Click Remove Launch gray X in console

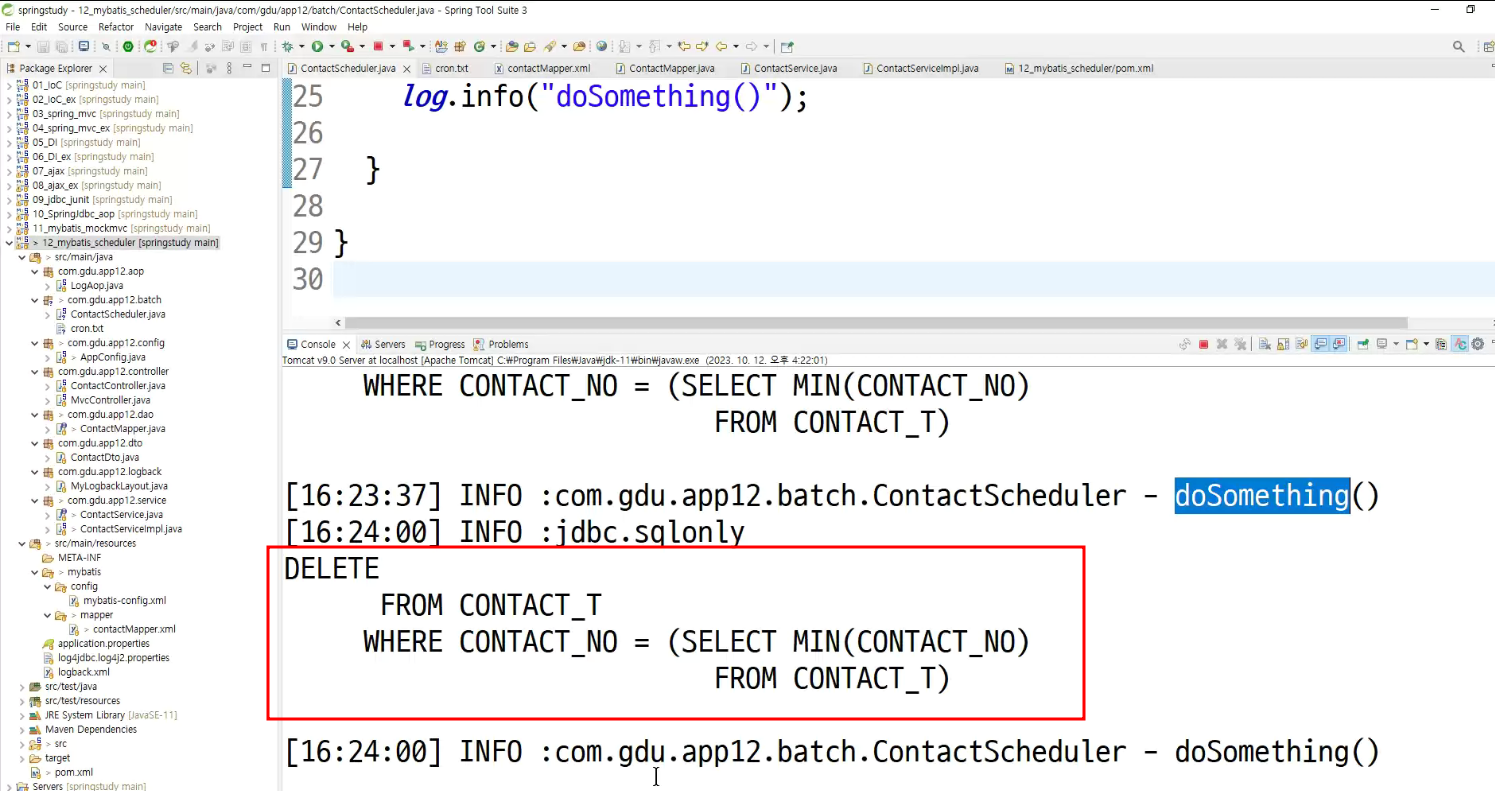pos(1222,344)
